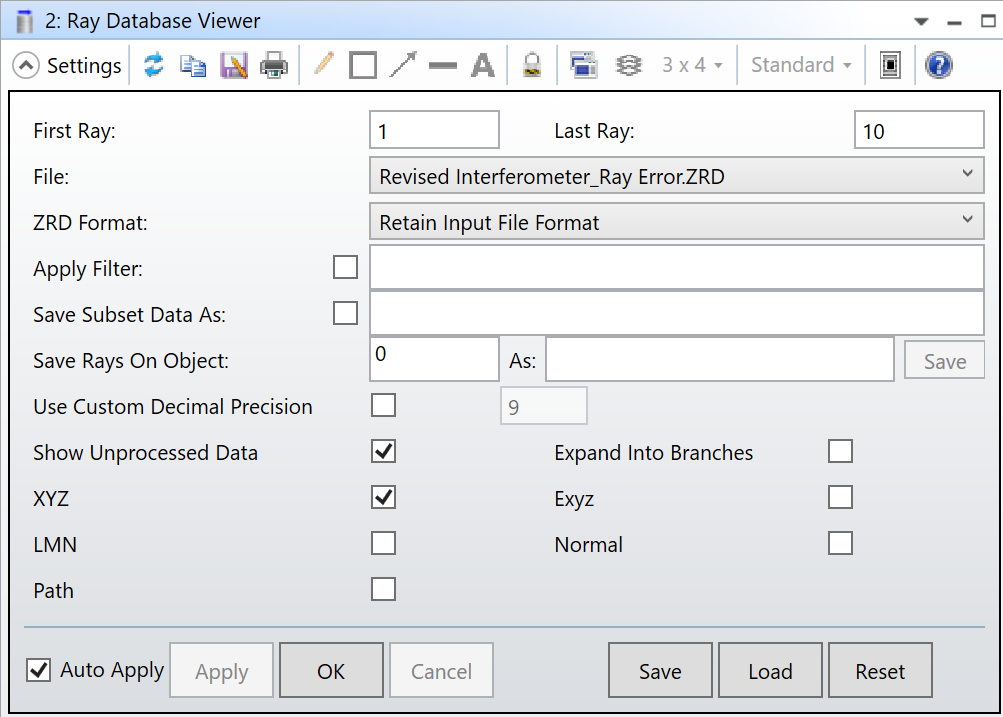Viewport: 1003px width, 717px height.
Task: Click the As: filename field
Action: pyautogui.click(x=720, y=359)
